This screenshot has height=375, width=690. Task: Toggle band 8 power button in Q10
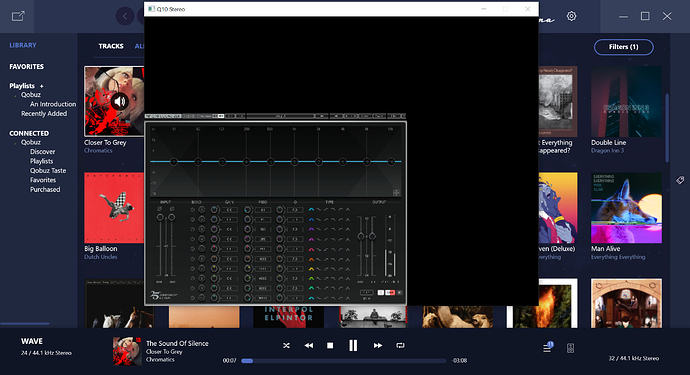point(192,279)
